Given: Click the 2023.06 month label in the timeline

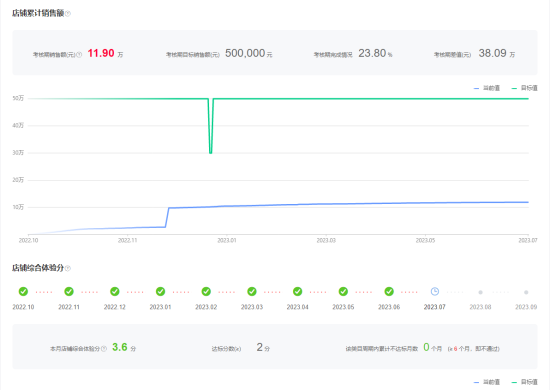Looking at the screenshot, I should click(389, 307).
